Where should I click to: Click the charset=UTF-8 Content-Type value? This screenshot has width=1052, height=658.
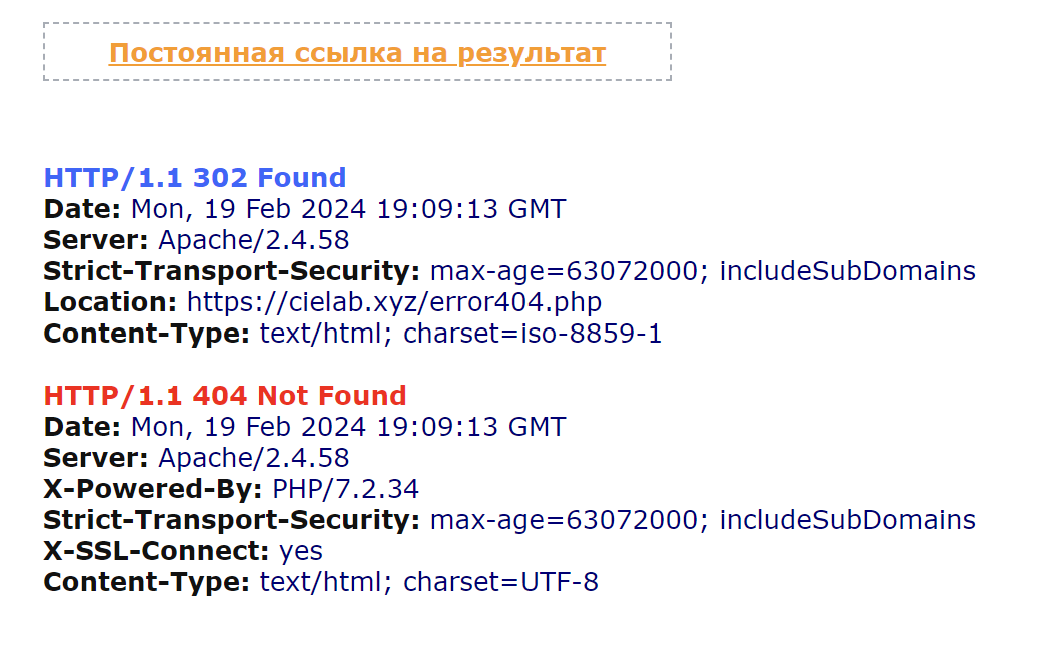click(500, 582)
